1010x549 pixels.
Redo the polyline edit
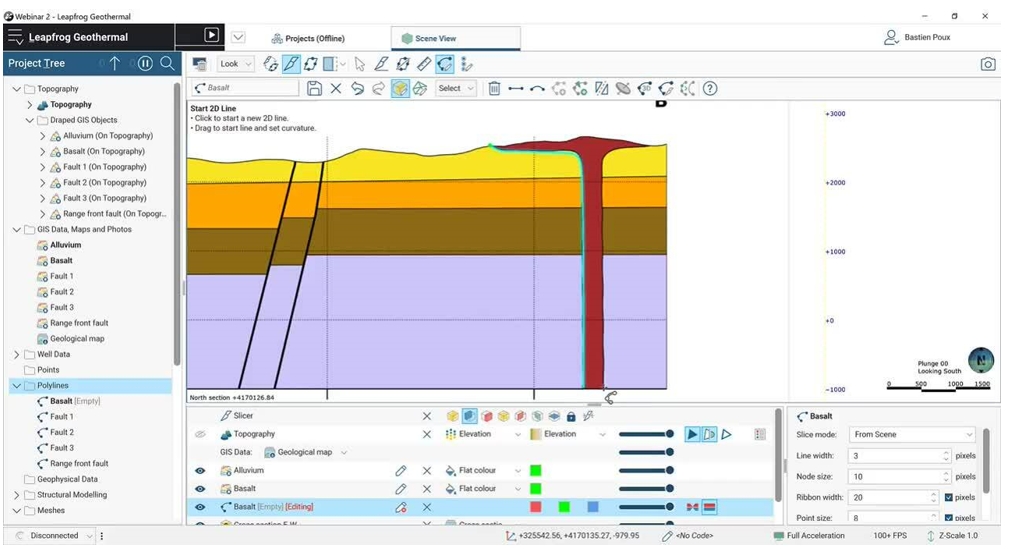[379, 88]
